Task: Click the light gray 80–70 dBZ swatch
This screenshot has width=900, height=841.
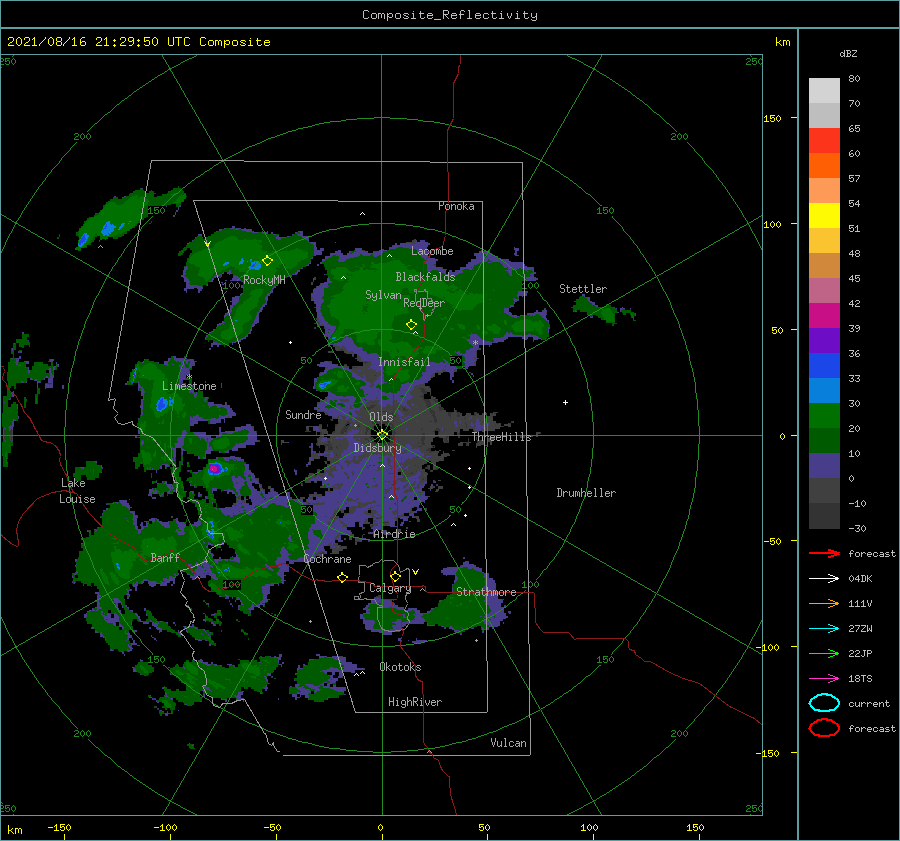Action: (x=824, y=91)
